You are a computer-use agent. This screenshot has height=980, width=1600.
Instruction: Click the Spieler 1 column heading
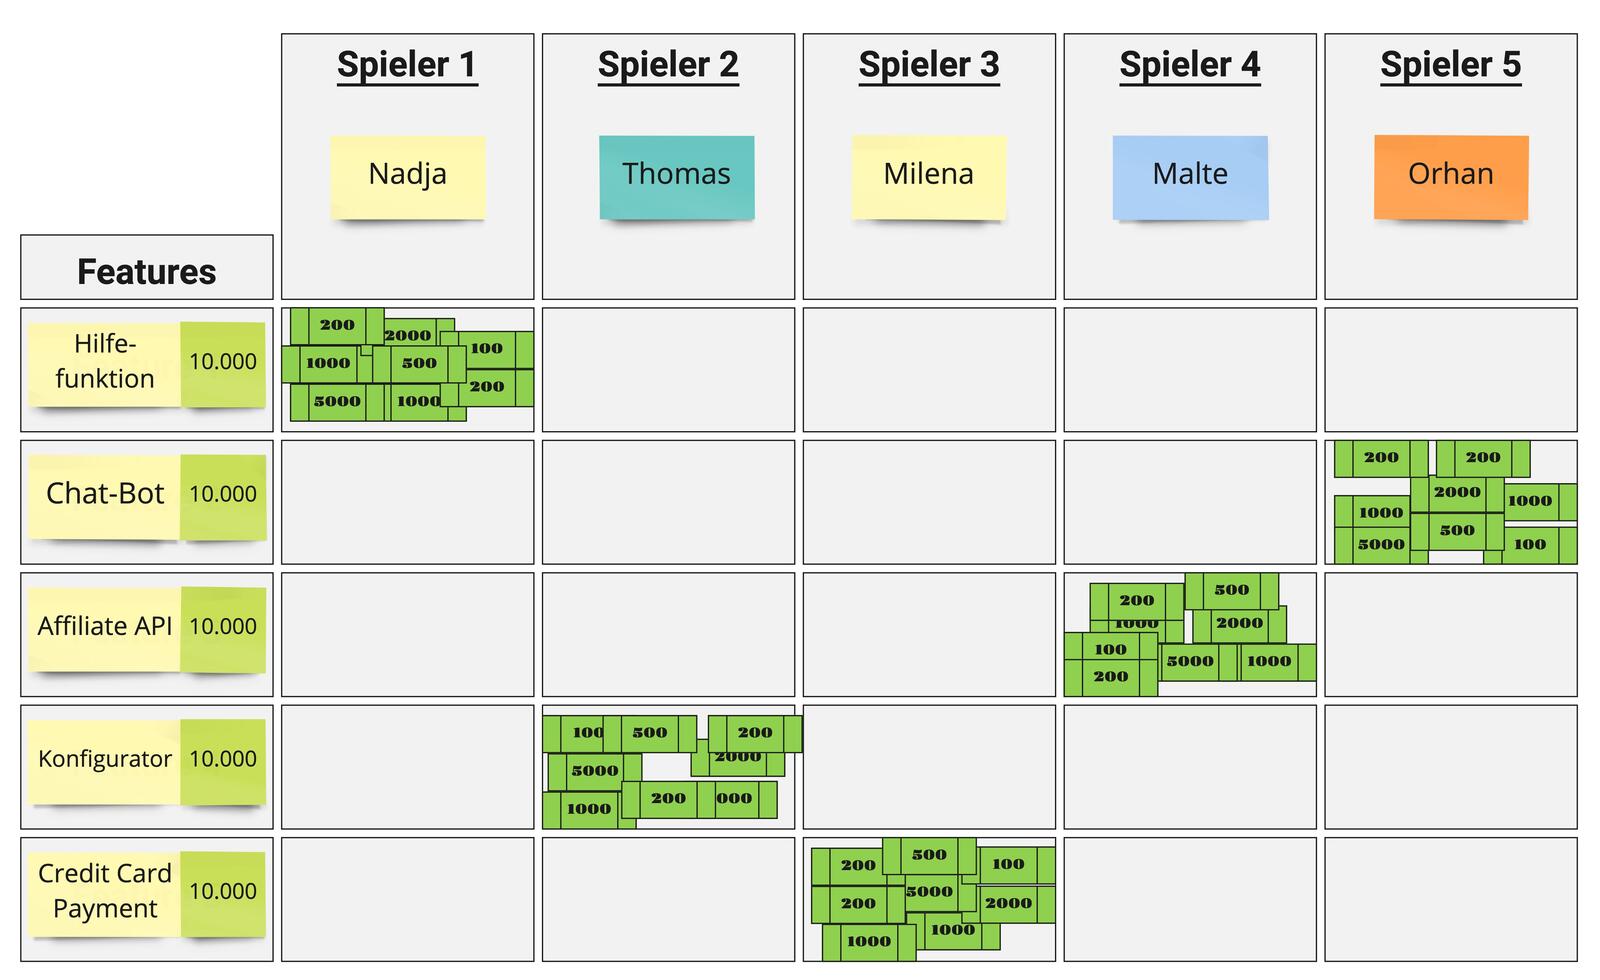coord(407,65)
